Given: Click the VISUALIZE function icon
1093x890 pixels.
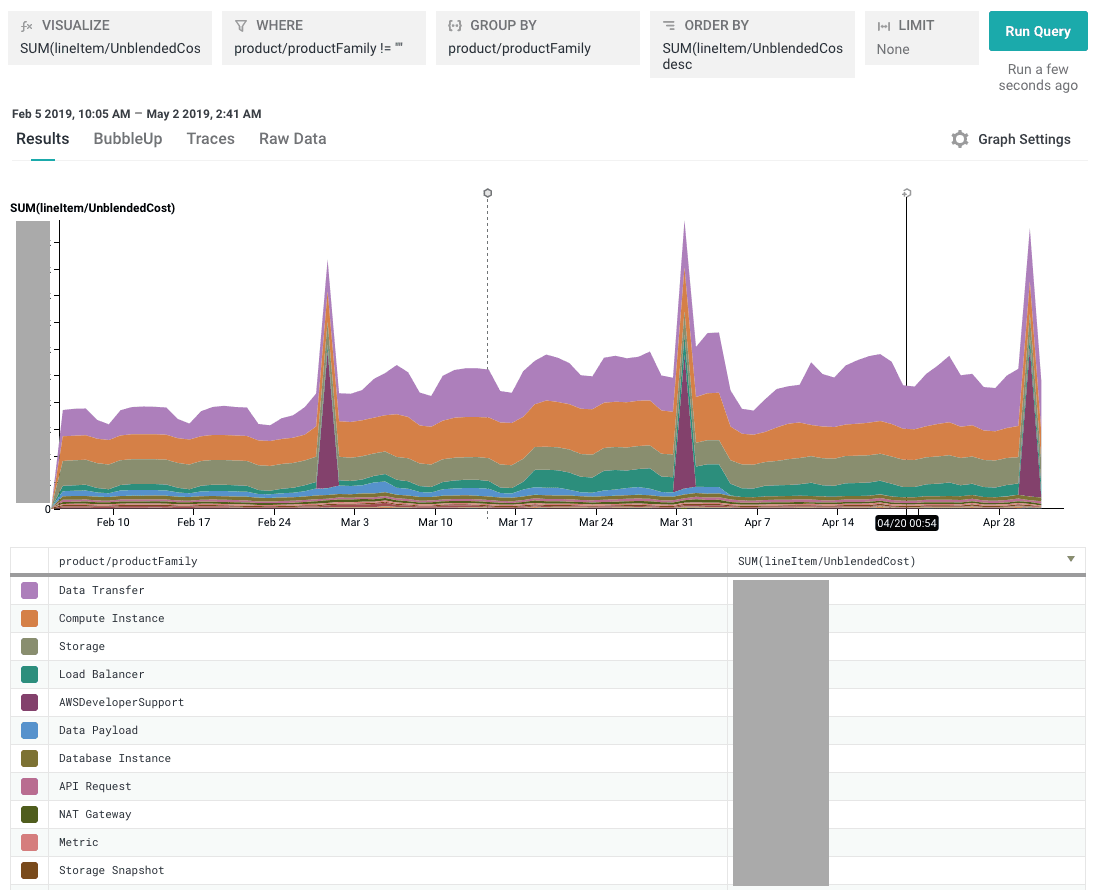Looking at the screenshot, I should coord(27,25).
